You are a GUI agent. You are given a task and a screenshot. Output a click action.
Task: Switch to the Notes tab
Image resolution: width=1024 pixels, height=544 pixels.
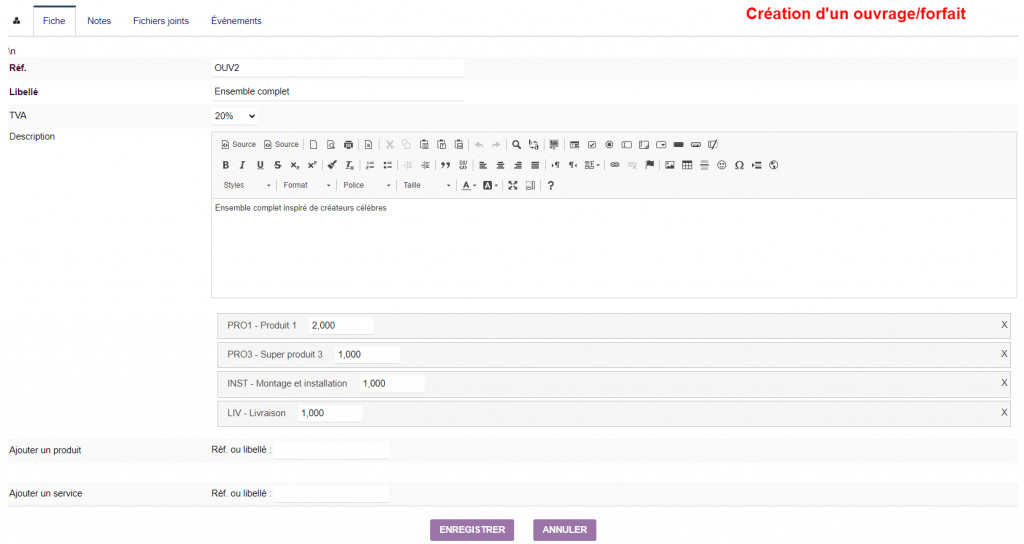pos(99,21)
